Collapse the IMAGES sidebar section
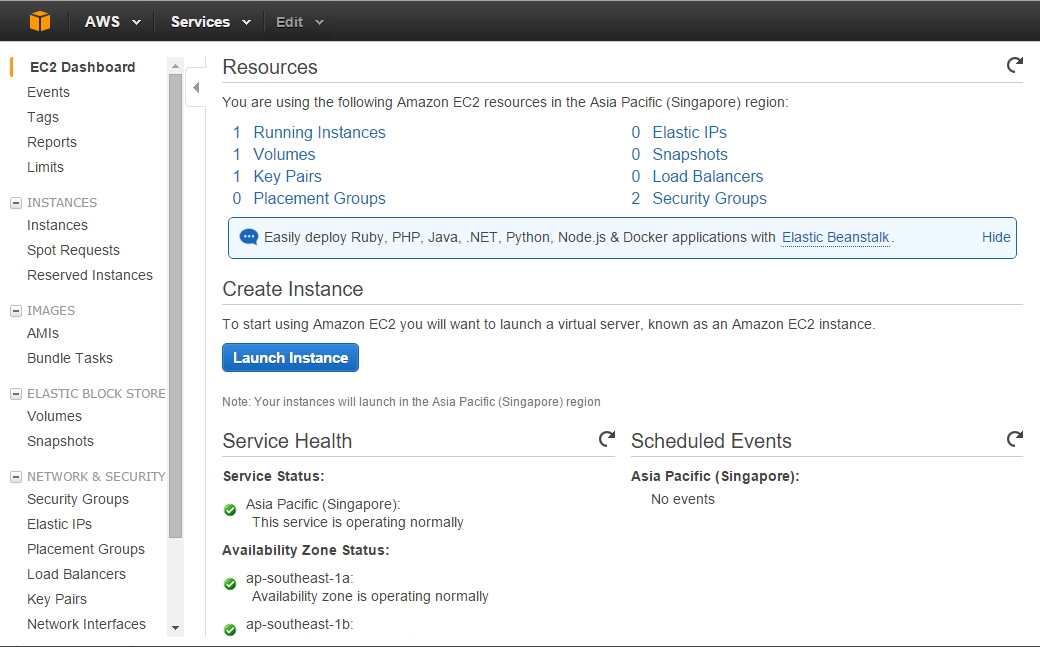 click(16, 311)
